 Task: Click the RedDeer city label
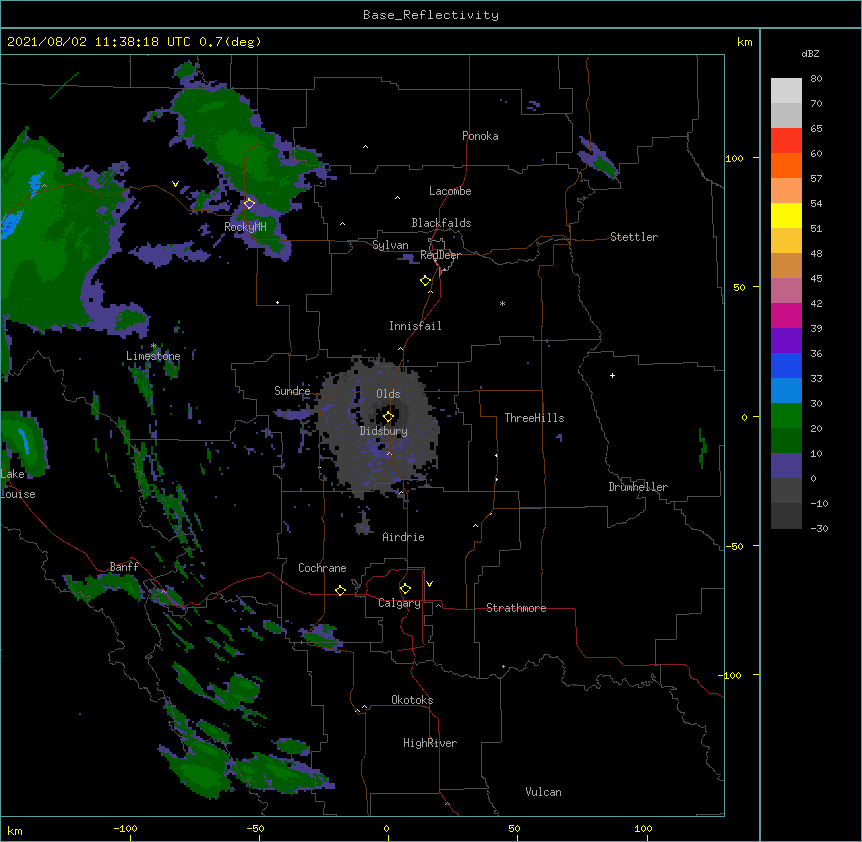click(x=440, y=255)
